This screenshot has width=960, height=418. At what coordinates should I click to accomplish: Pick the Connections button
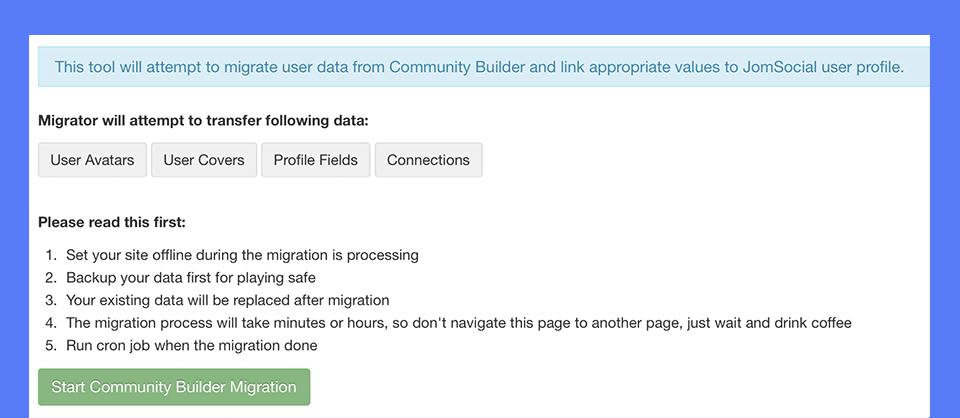coord(429,160)
